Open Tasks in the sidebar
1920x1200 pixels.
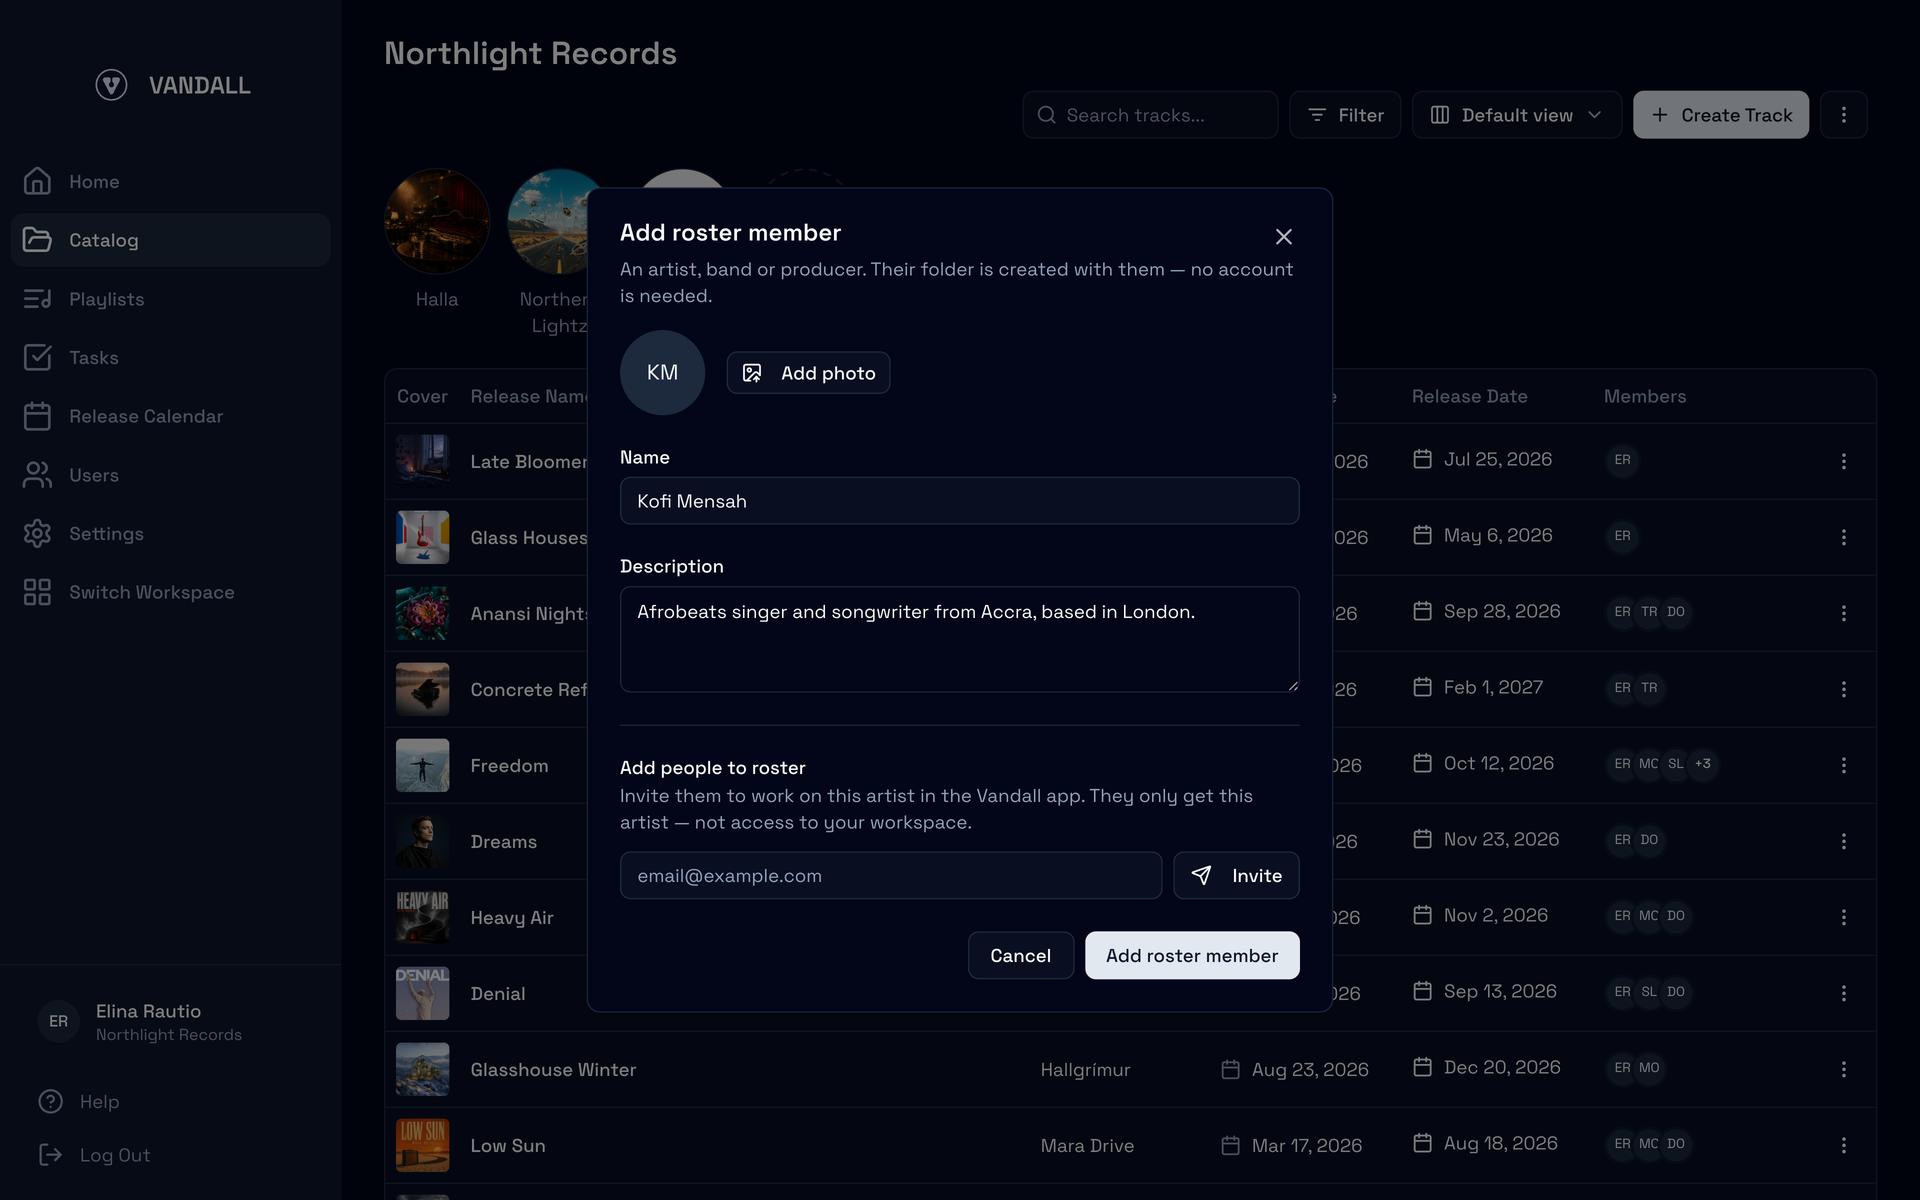[170, 358]
